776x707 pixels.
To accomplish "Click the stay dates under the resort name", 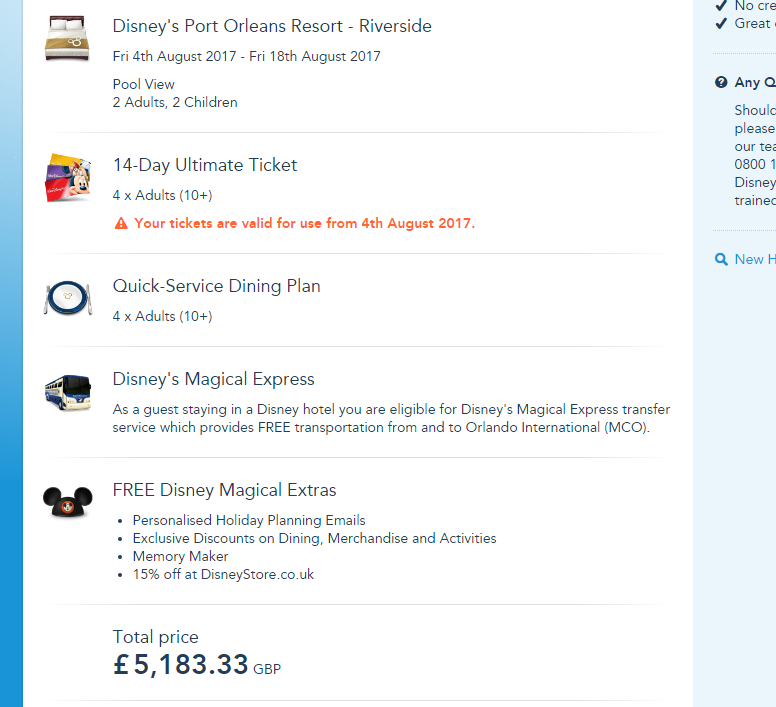I will (x=246, y=56).
